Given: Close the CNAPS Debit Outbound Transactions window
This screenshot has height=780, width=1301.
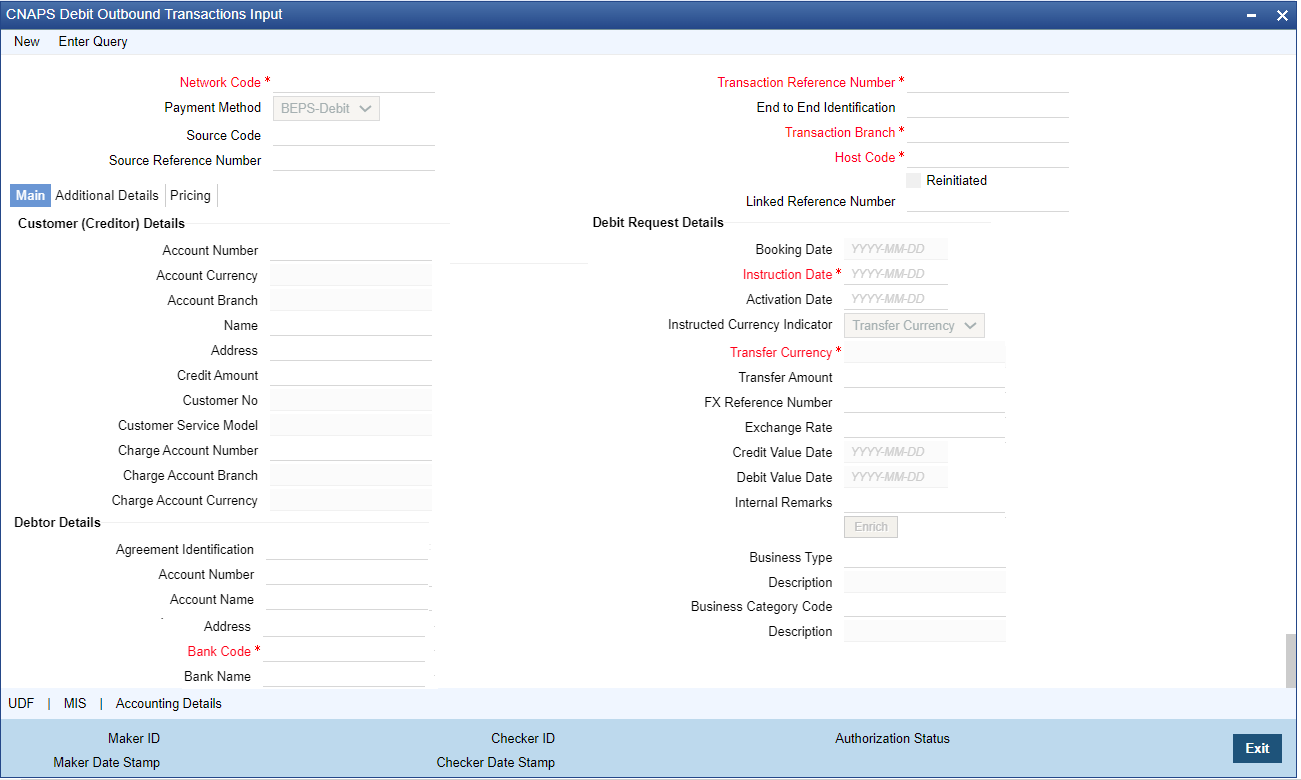Looking at the screenshot, I should coord(1282,15).
